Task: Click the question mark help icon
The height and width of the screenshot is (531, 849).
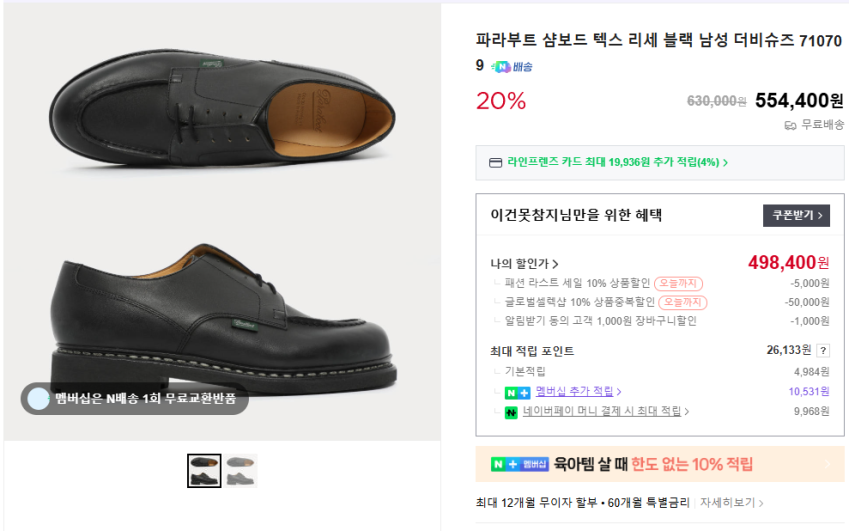Action: (823, 351)
